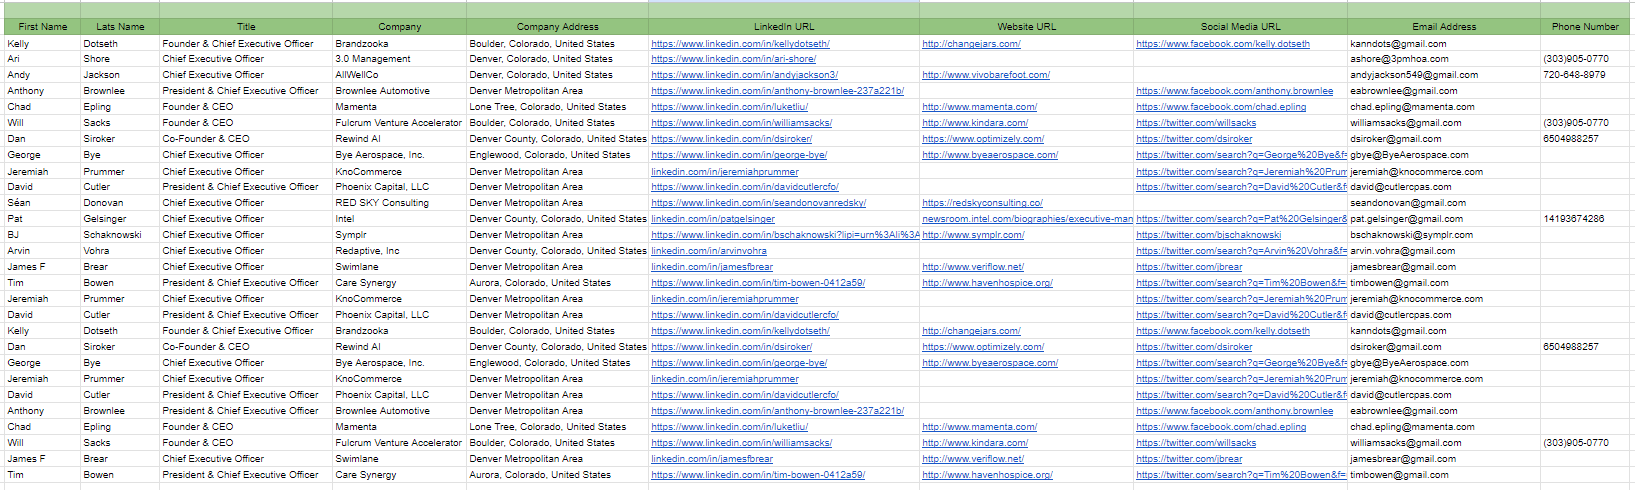Open the twitter.com/bjschaknowski link
This screenshot has width=1635, height=490.
[1208, 235]
